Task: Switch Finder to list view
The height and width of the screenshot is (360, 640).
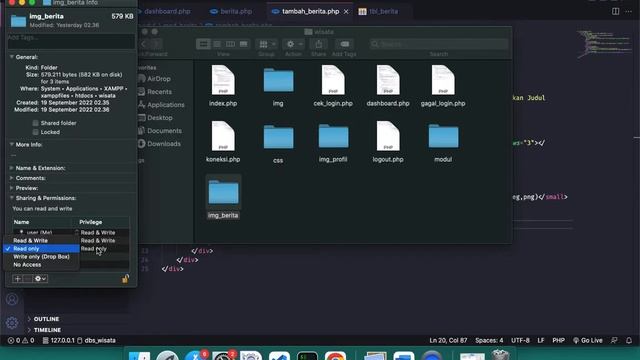Action: click(x=217, y=44)
